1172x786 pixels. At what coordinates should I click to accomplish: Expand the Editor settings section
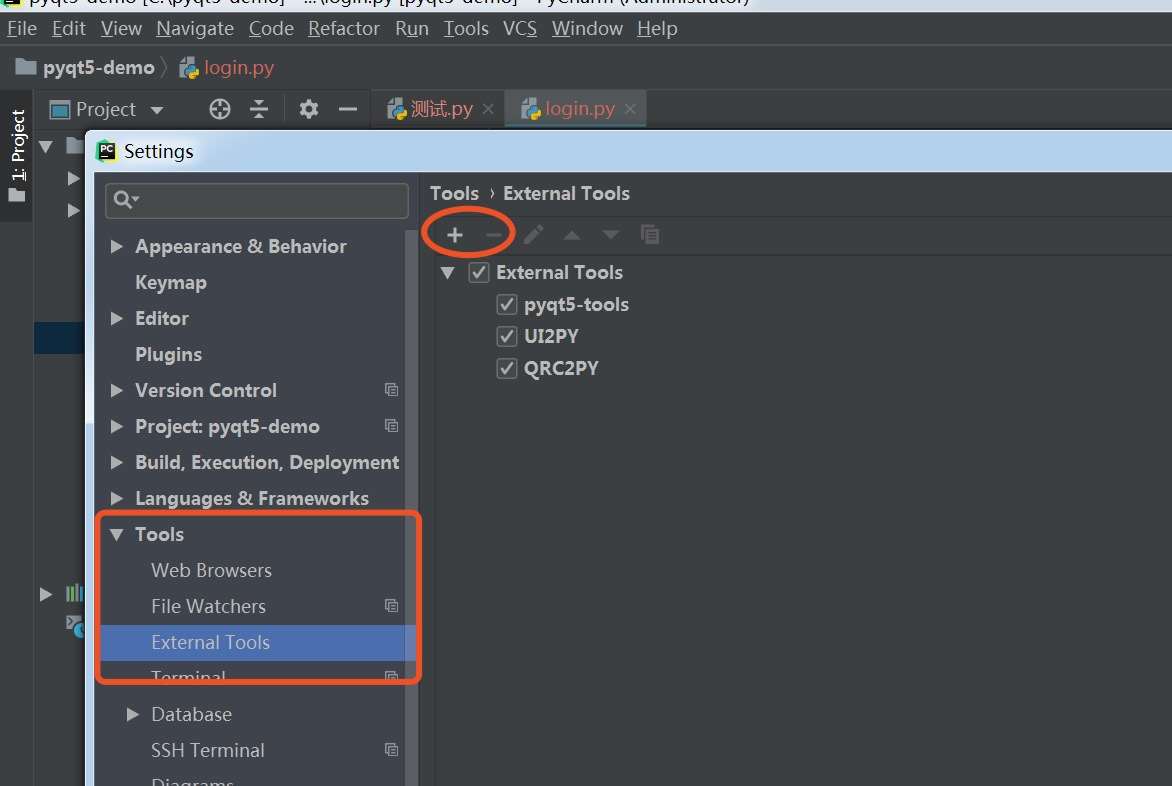coord(116,318)
